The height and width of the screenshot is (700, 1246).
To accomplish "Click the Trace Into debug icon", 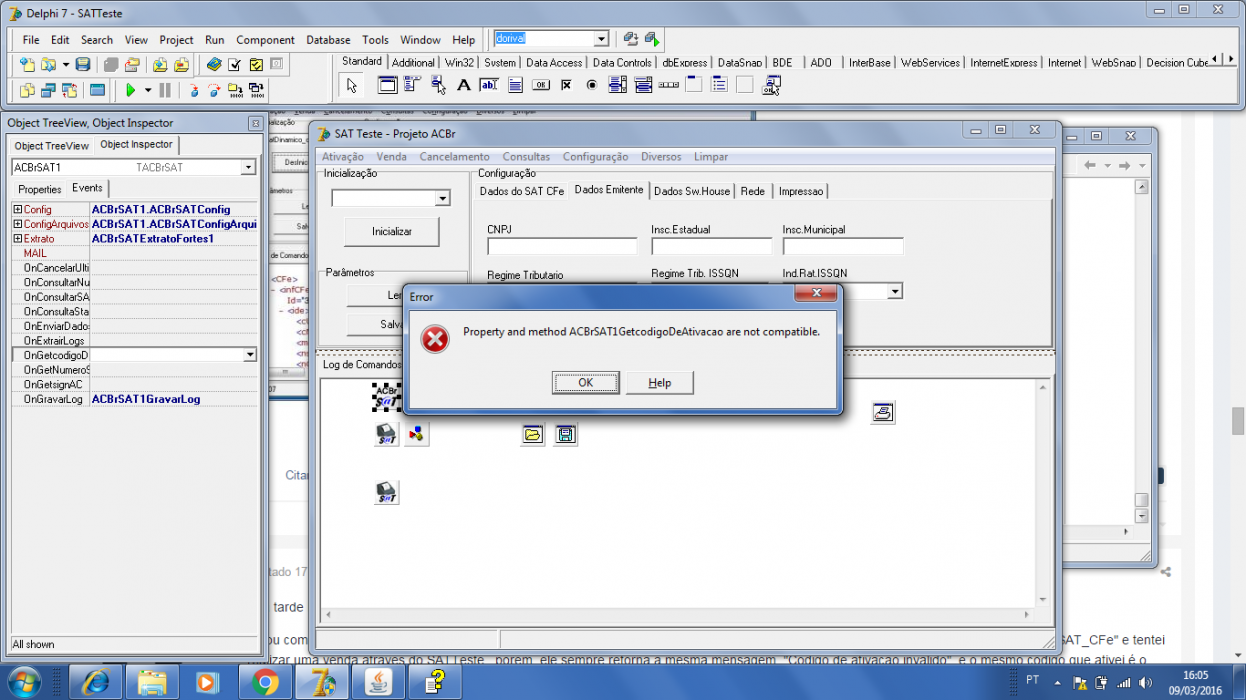I will click(194, 90).
